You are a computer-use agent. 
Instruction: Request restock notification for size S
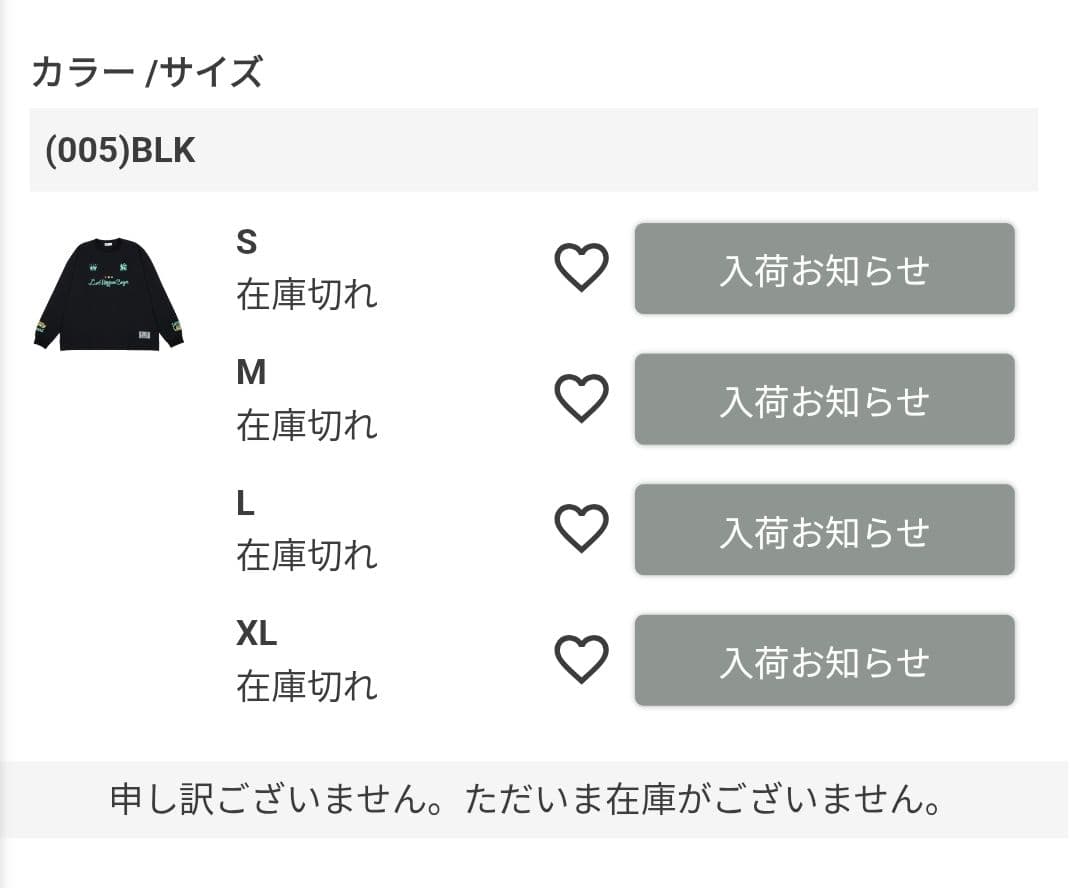click(824, 268)
